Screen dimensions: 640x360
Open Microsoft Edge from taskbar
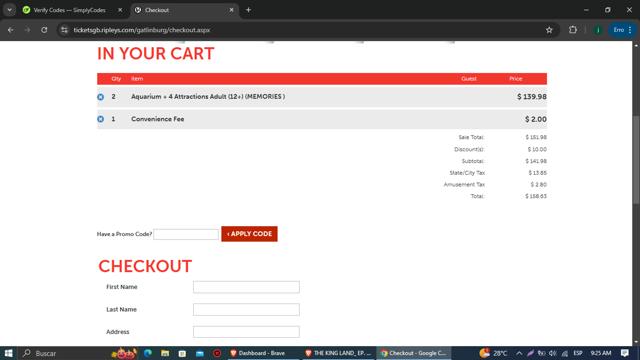coord(148,353)
